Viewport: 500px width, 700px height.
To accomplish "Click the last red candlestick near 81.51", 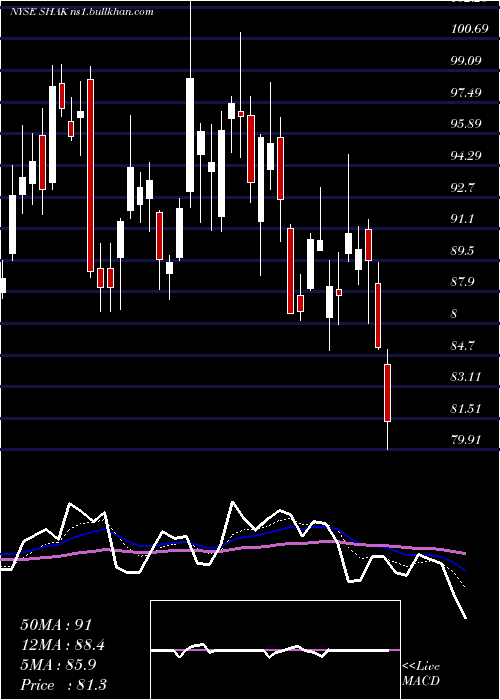I will (388, 393).
